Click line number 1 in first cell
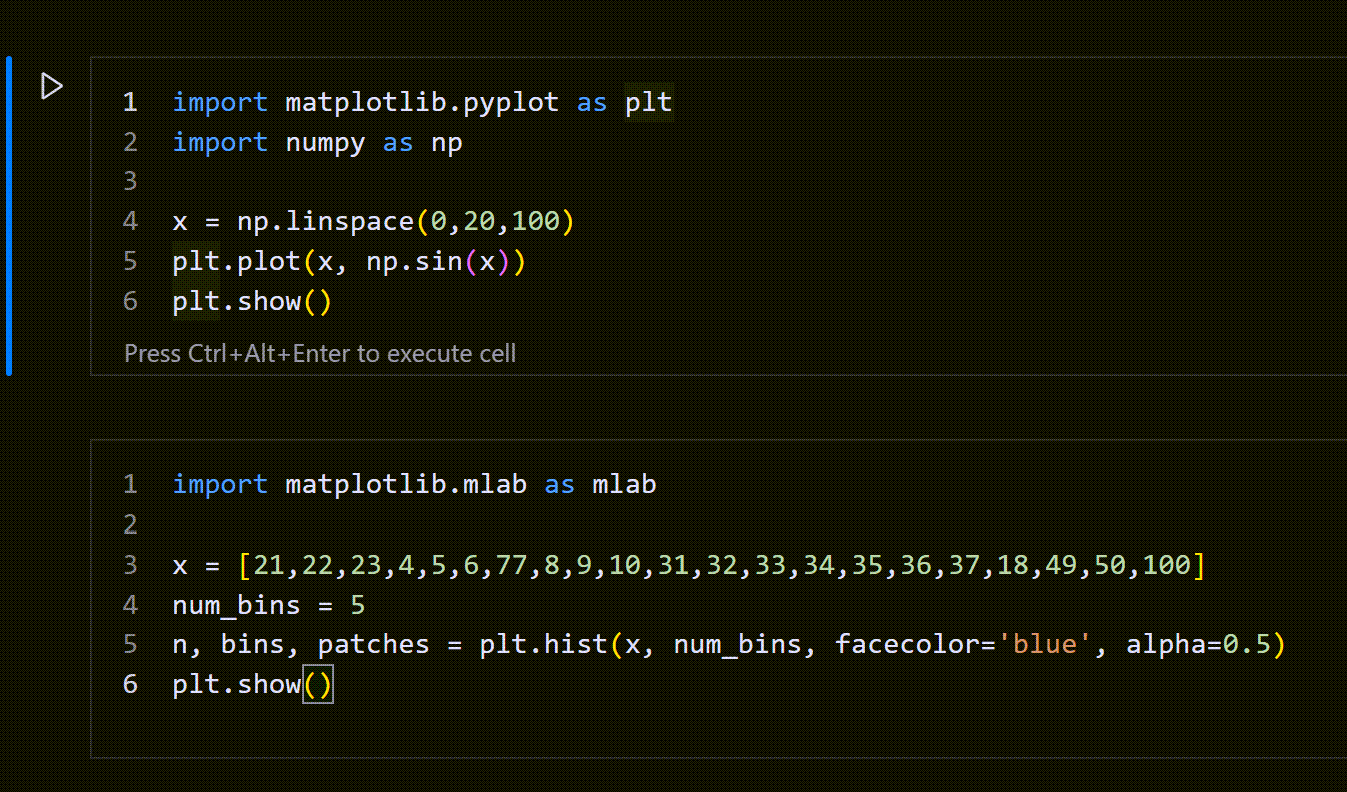This screenshot has height=792, width=1347. (130, 102)
